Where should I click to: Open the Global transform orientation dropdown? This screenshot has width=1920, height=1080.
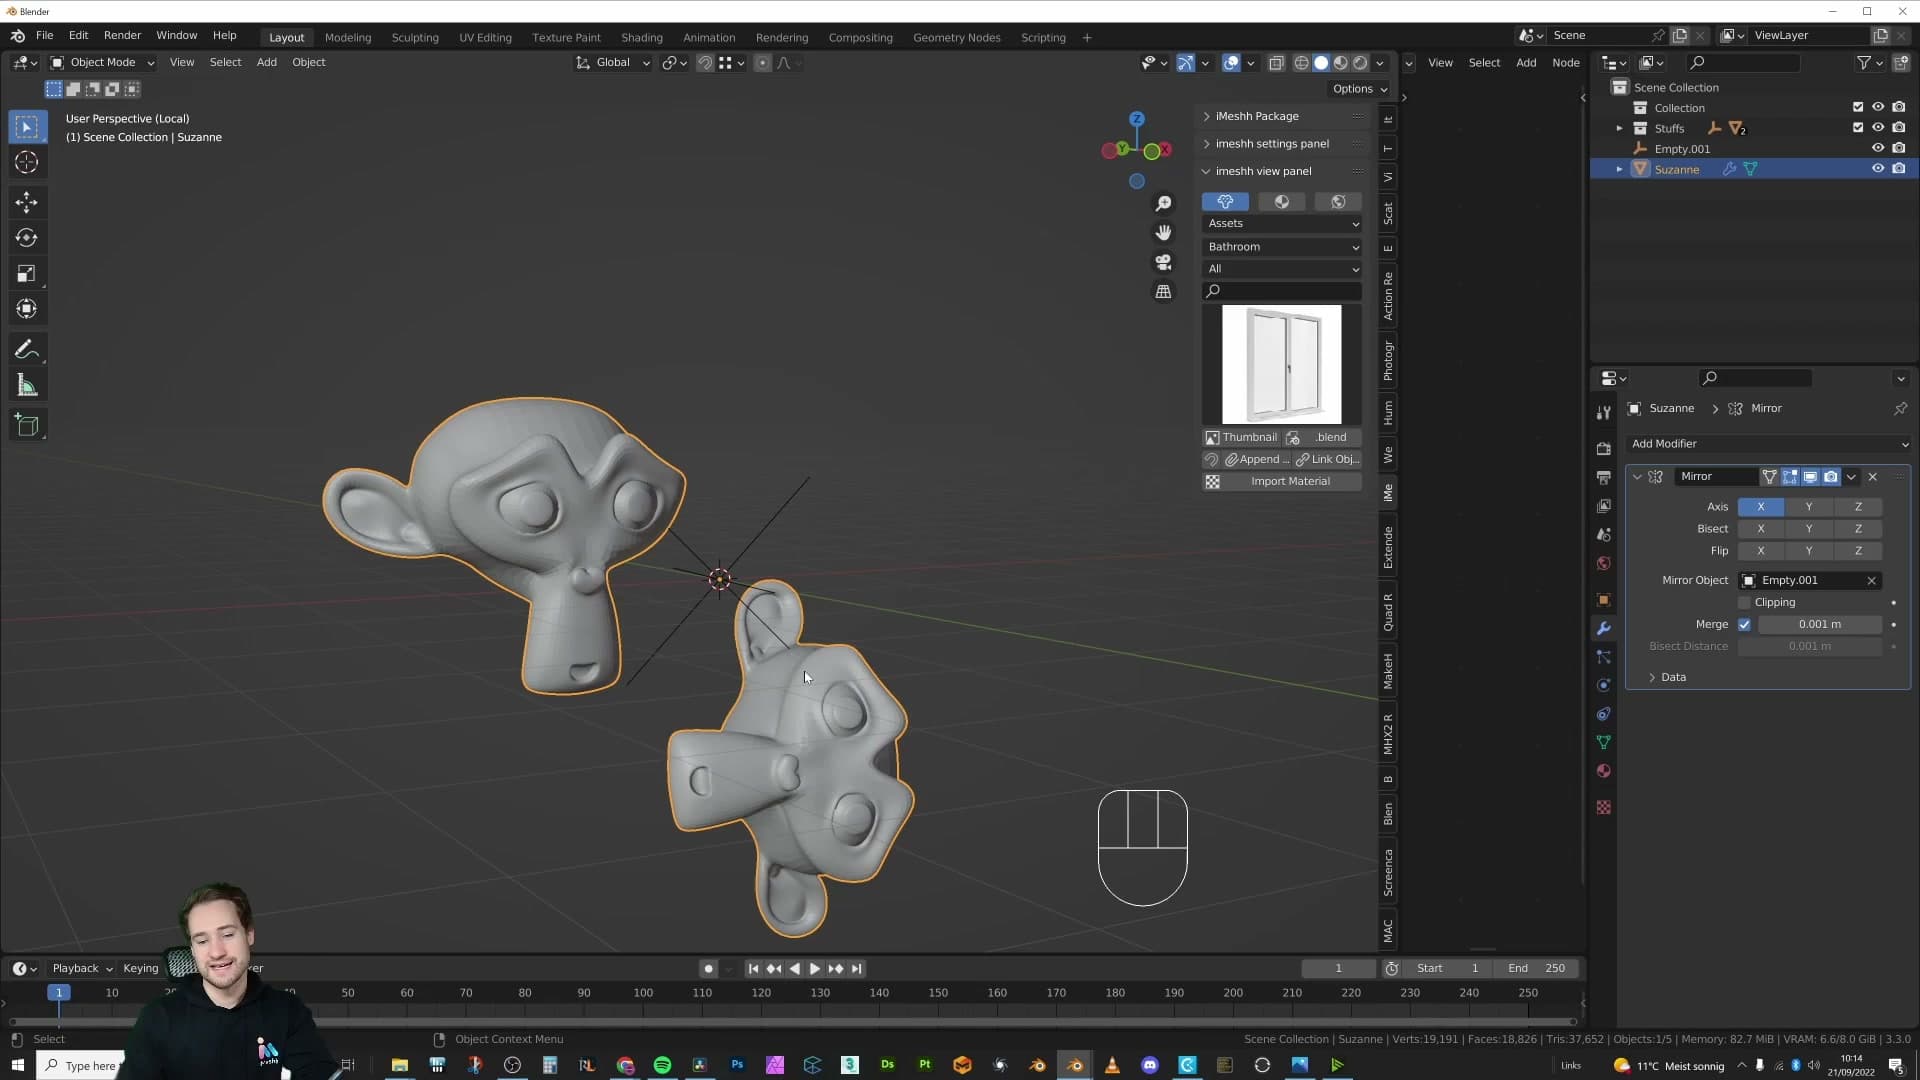pos(613,63)
